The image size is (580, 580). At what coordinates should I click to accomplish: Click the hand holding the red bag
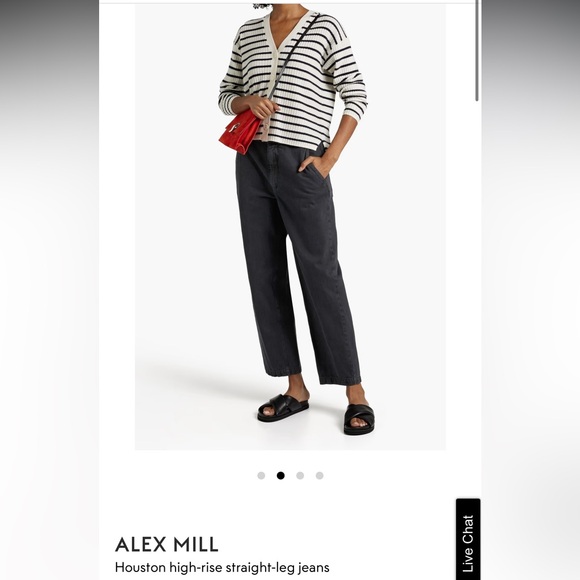(263, 107)
